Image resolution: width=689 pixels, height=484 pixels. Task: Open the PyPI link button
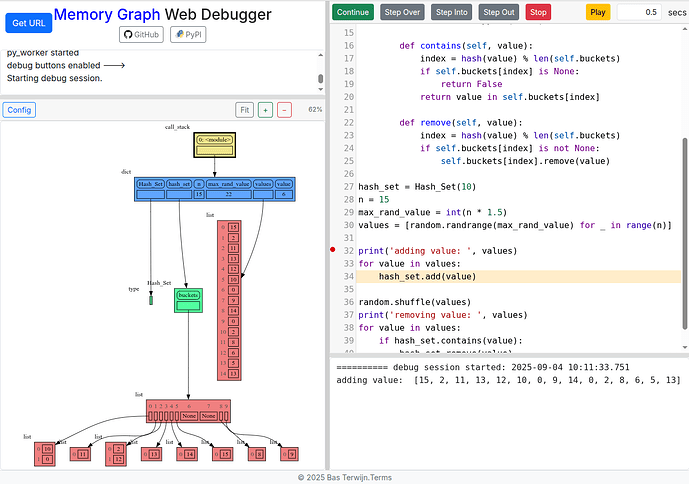tap(188, 34)
